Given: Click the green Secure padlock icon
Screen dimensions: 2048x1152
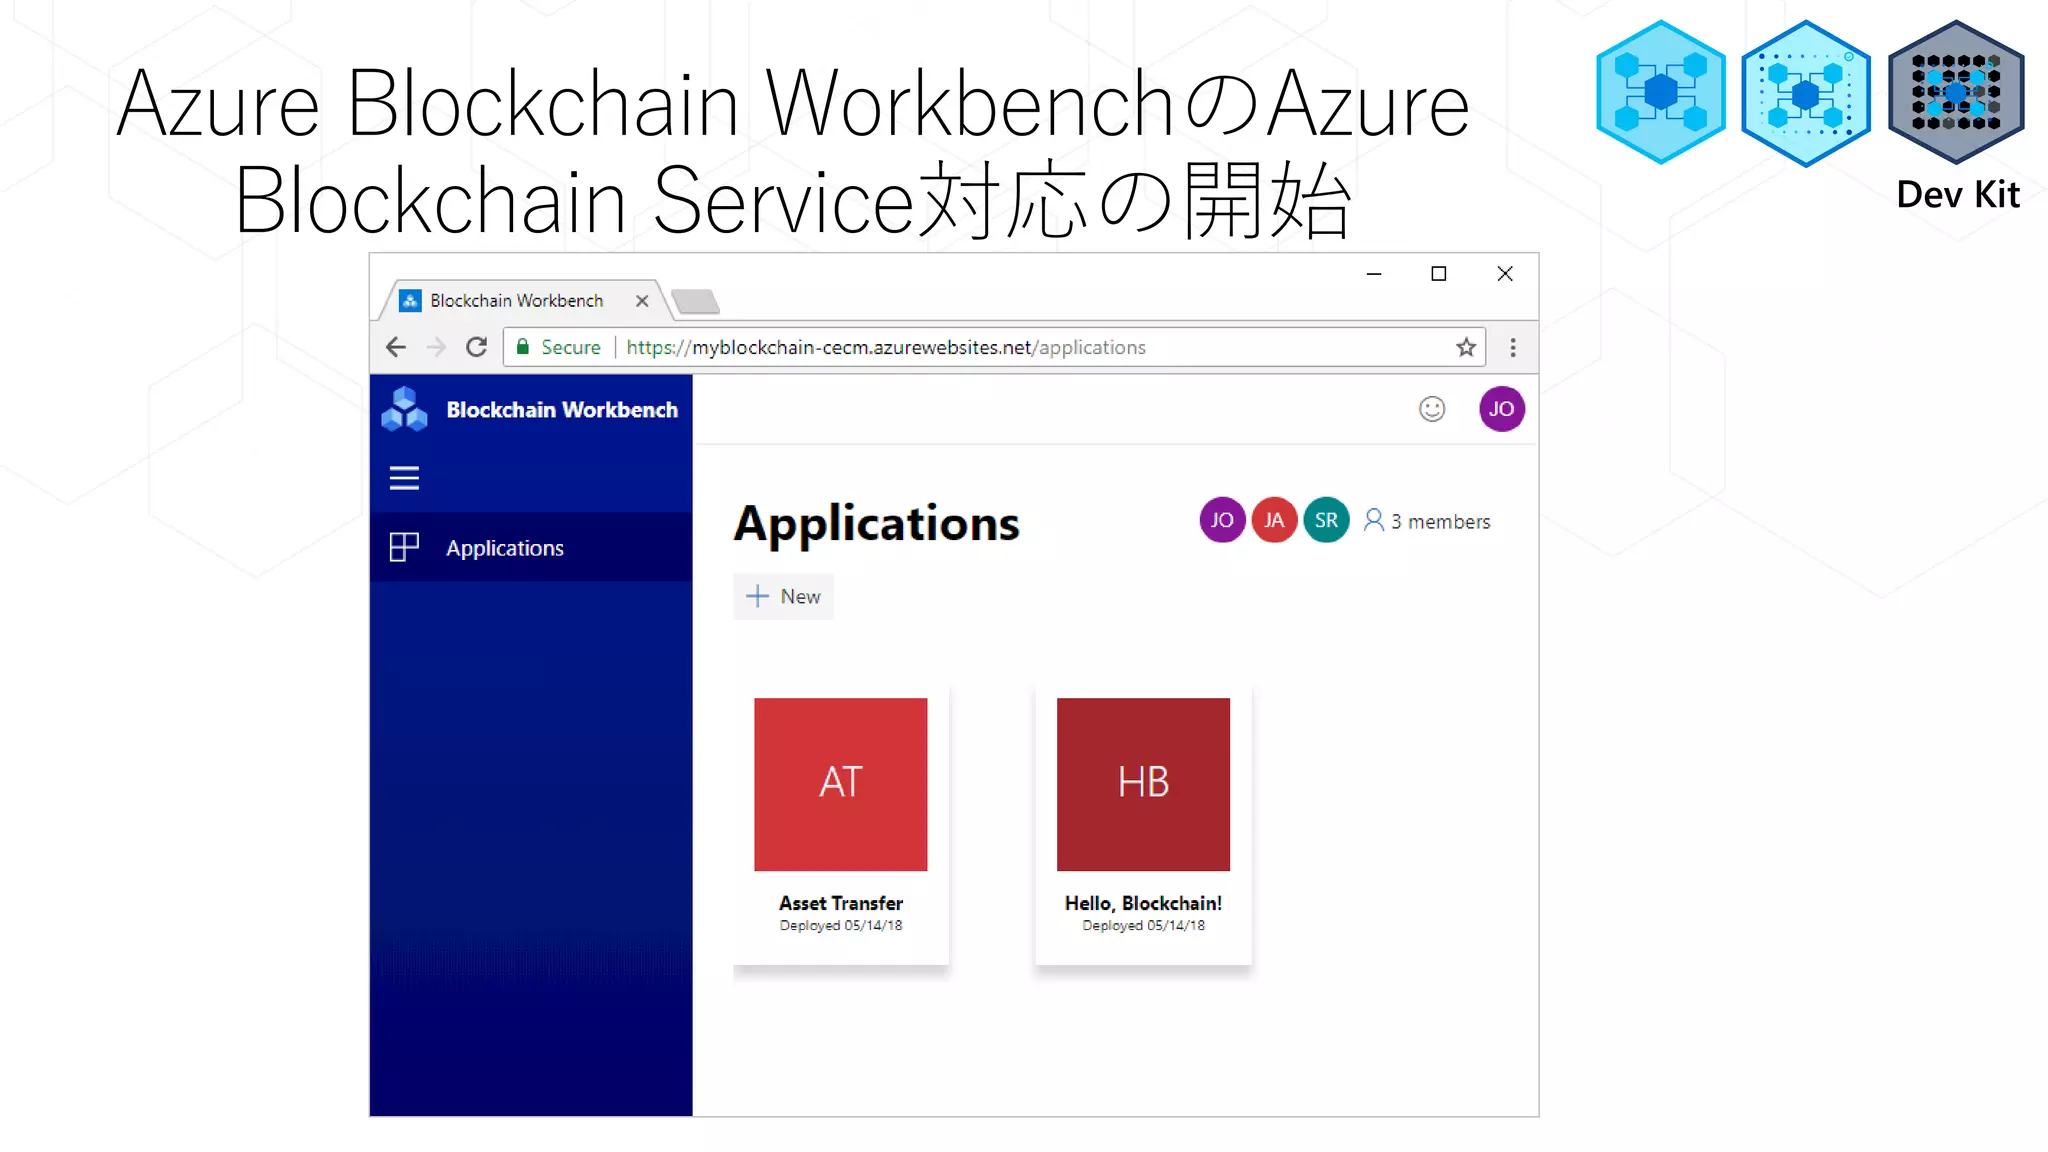Looking at the screenshot, I should (x=522, y=347).
